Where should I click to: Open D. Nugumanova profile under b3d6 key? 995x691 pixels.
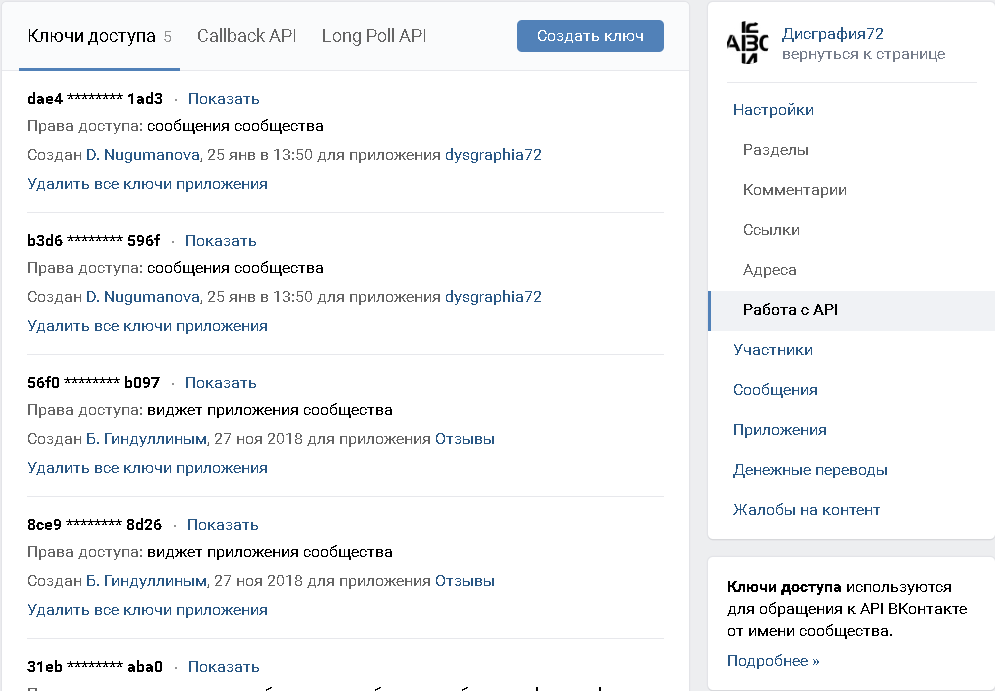coord(143,297)
